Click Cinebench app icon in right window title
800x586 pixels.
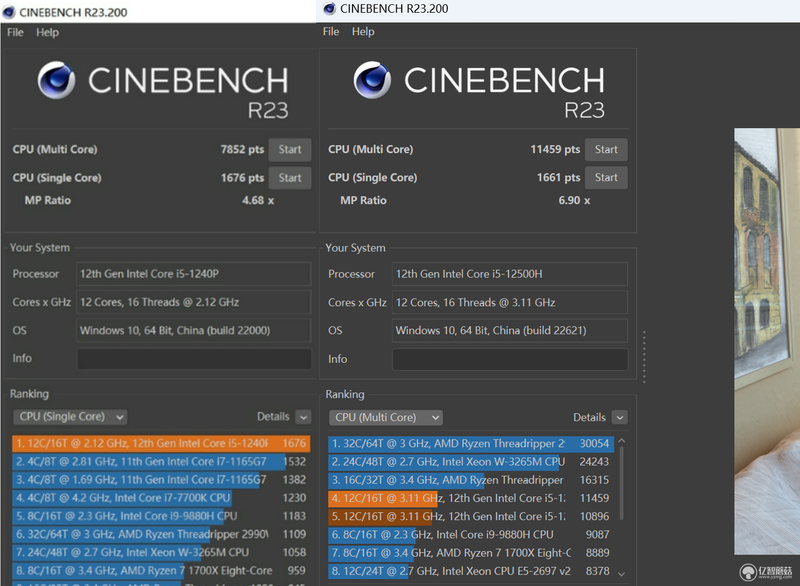click(330, 9)
